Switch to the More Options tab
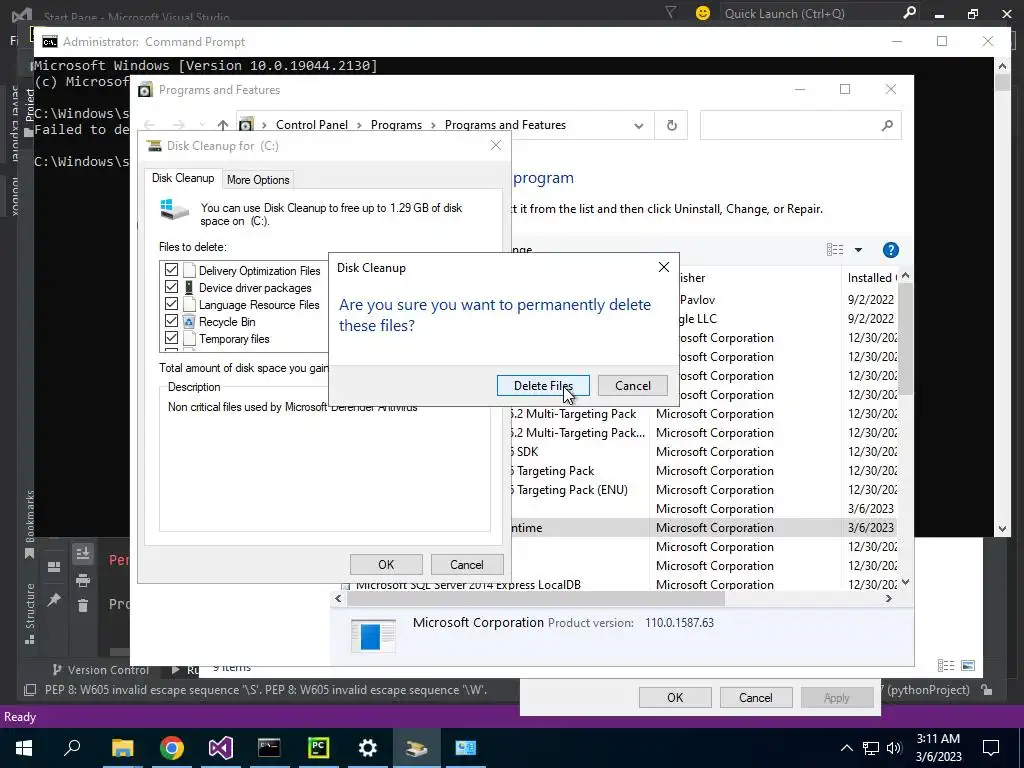The image size is (1024, 768). coord(258,180)
